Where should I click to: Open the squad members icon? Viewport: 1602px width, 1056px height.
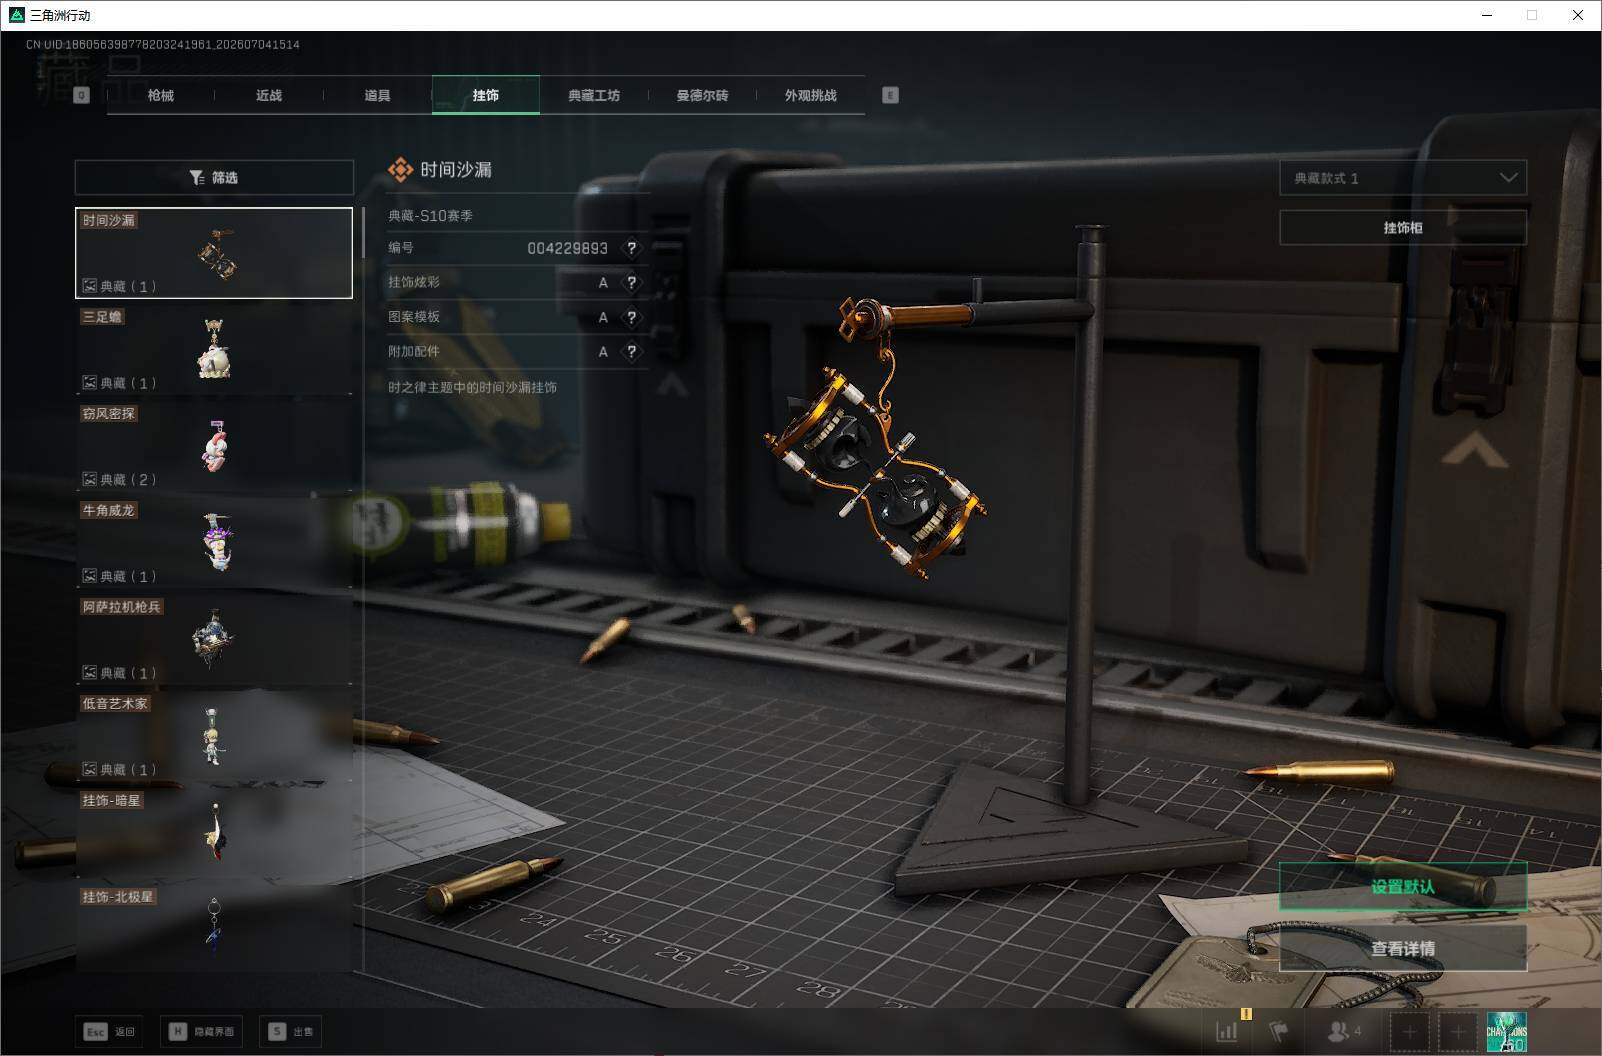(x=1344, y=1031)
